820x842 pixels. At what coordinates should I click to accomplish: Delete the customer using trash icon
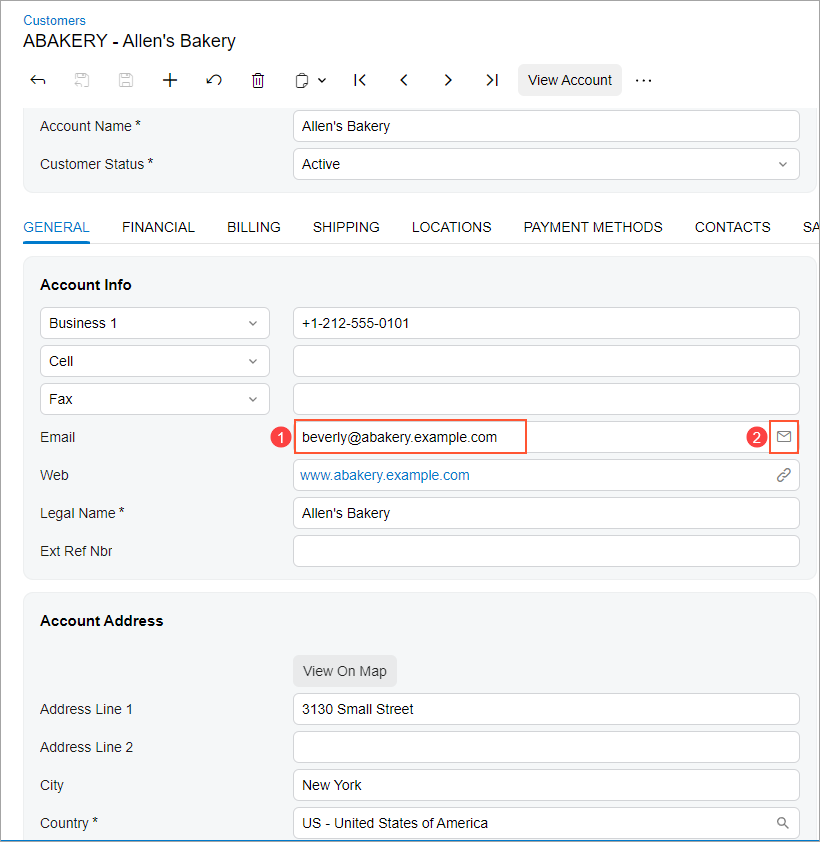pos(258,80)
